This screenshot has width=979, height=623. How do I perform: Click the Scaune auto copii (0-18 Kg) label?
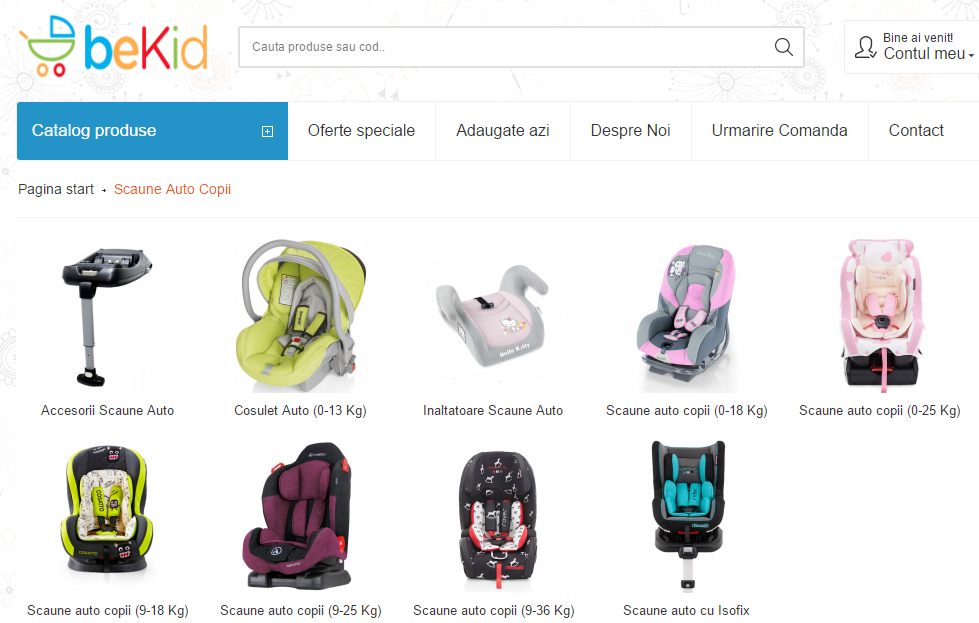click(x=686, y=411)
